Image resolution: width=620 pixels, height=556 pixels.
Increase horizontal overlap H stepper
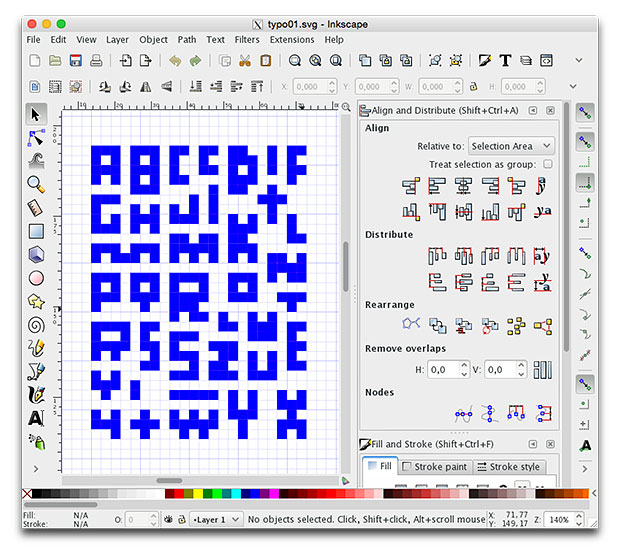coord(465,366)
